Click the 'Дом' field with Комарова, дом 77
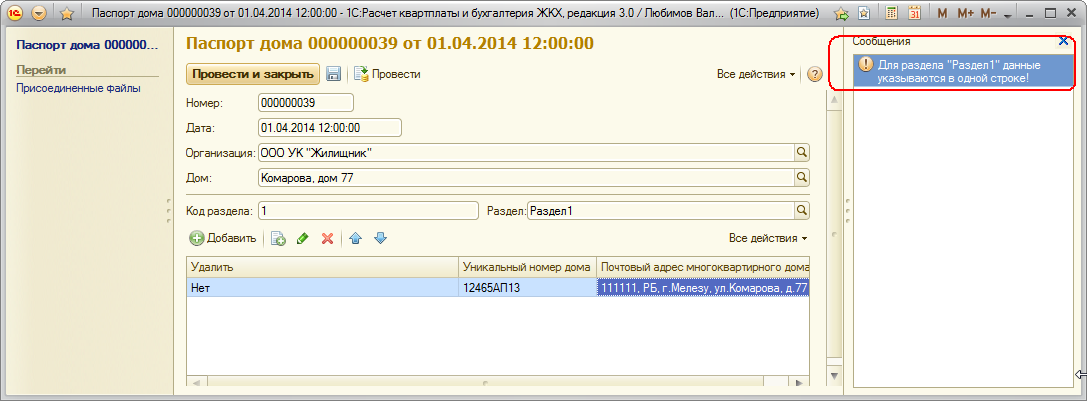The width and height of the screenshot is (1087, 401). point(525,178)
